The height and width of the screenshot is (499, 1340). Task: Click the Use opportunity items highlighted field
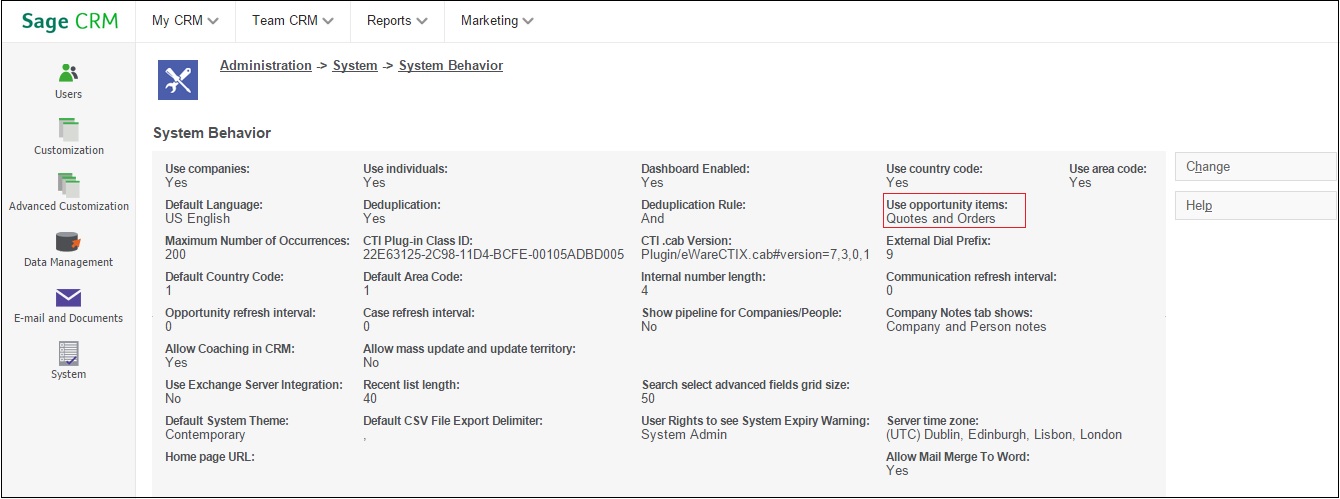coord(954,211)
